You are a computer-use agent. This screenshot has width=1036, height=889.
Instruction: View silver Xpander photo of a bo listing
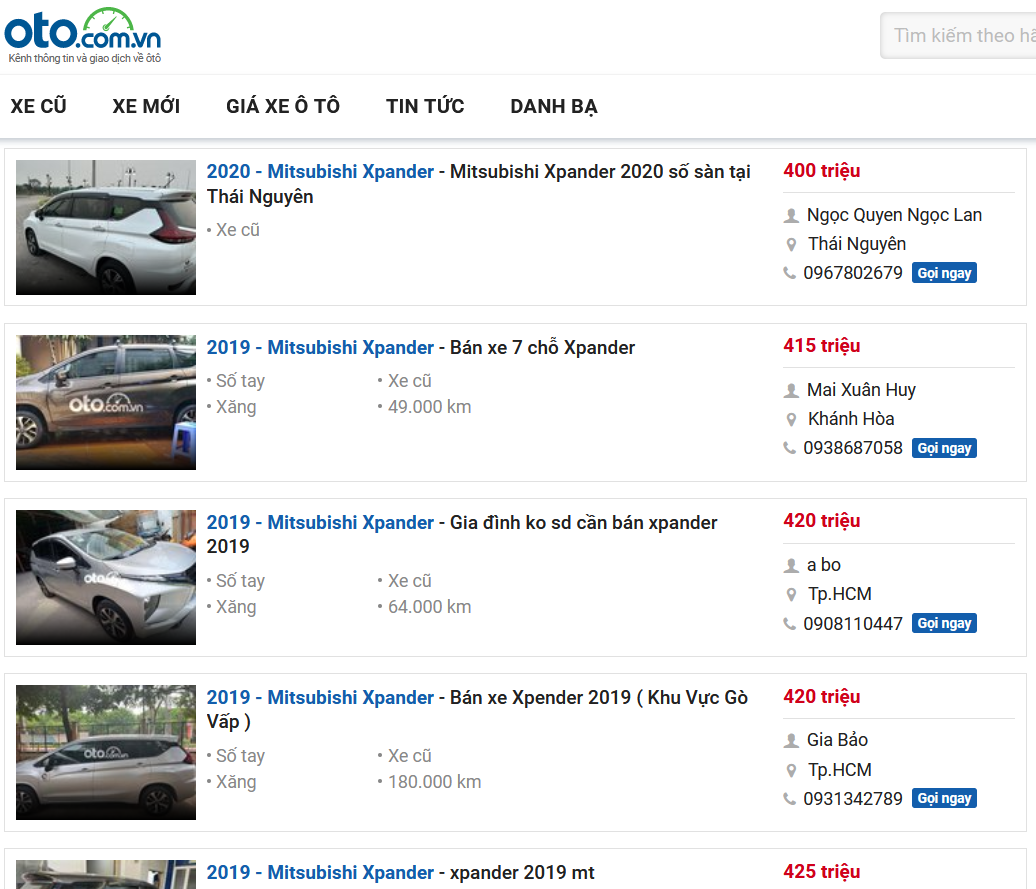pyautogui.click(x=106, y=577)
